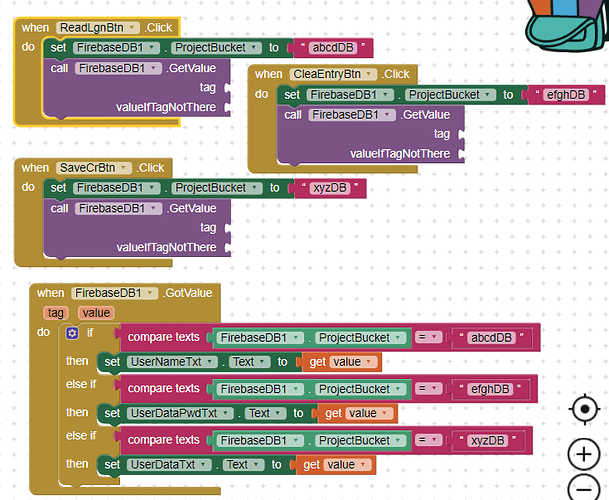Edit abcdDB text in the compare texts block

point(491,338)
